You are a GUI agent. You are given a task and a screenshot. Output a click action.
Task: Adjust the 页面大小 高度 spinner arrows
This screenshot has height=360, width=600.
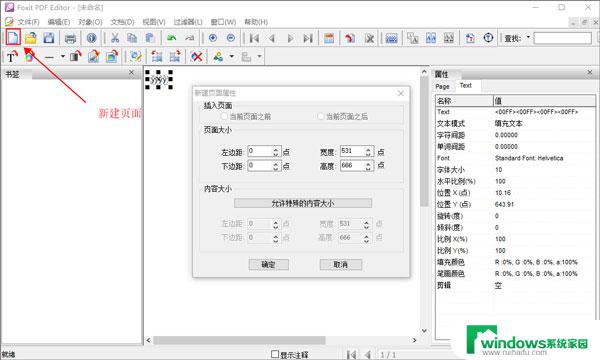[x=368, y=166]
